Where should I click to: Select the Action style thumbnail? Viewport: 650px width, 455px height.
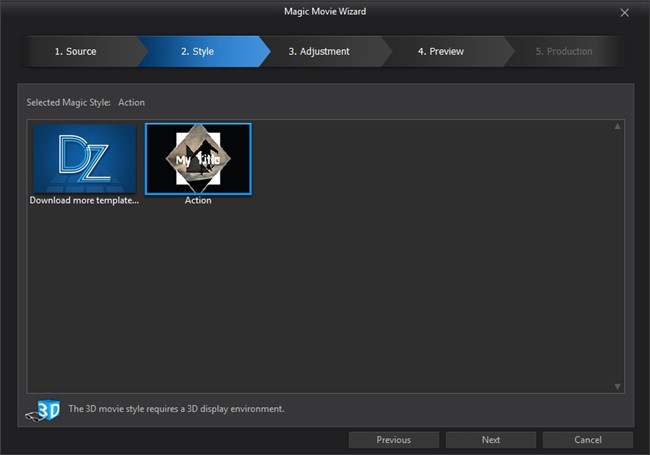pyautogui.click(x=198, y=159)
